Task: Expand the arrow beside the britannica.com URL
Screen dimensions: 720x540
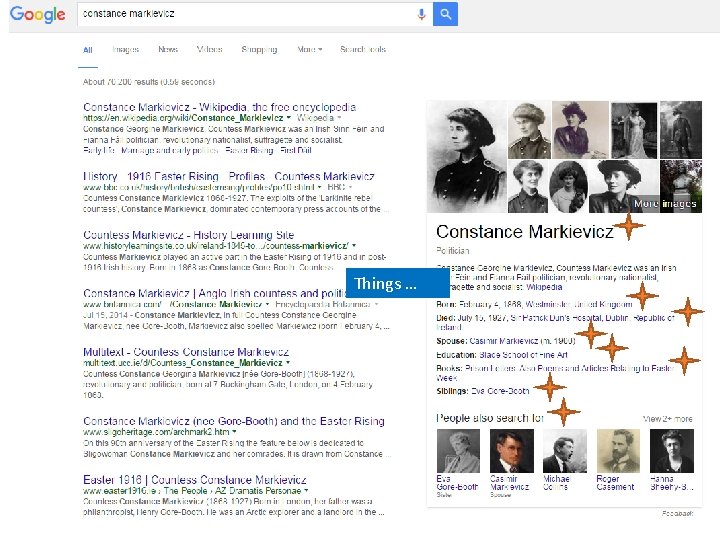Action: pos(267,304)
